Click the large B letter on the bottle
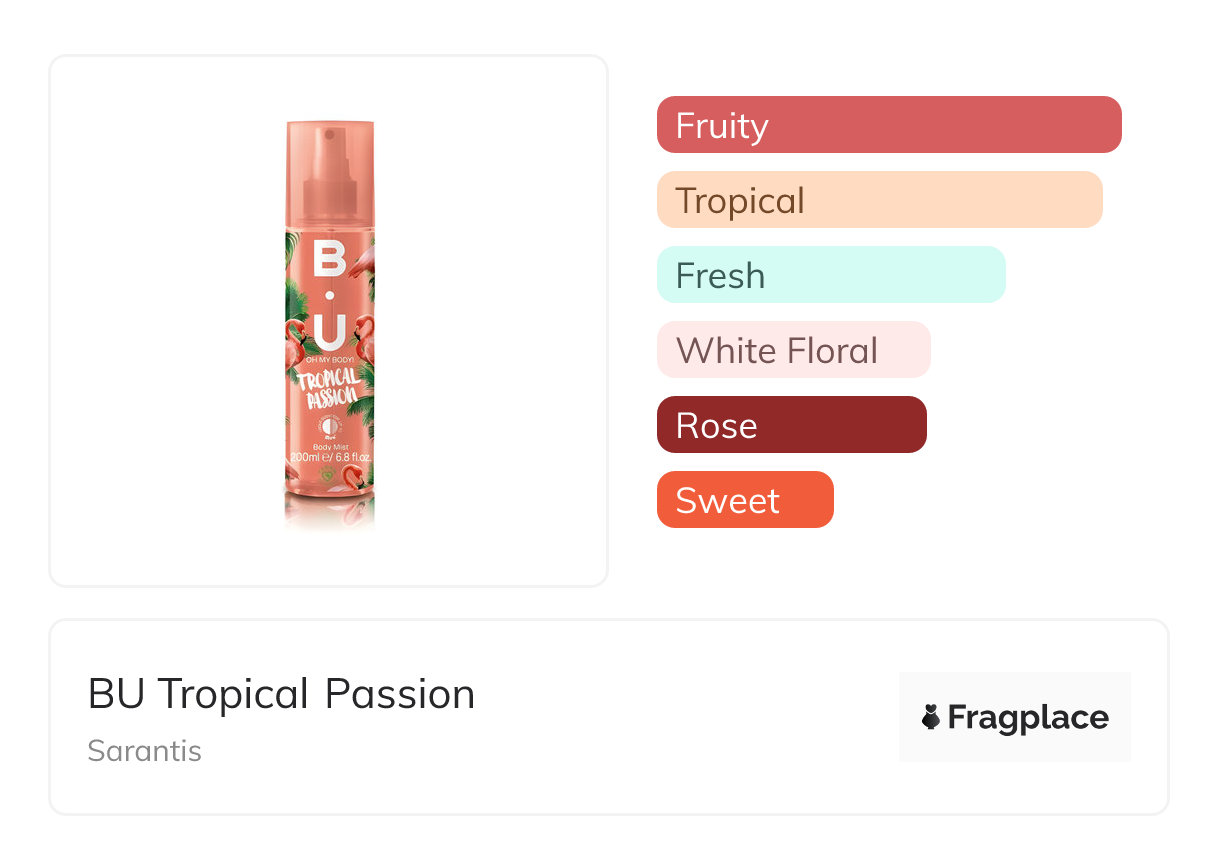Screen dimensions: 1218x864 click(329, 260)
